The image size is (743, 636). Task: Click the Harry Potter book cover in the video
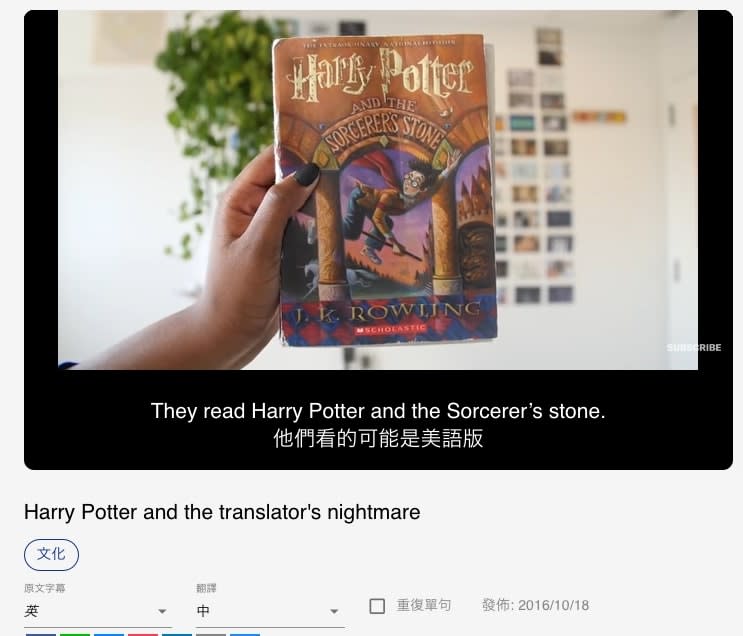[384, 190]
